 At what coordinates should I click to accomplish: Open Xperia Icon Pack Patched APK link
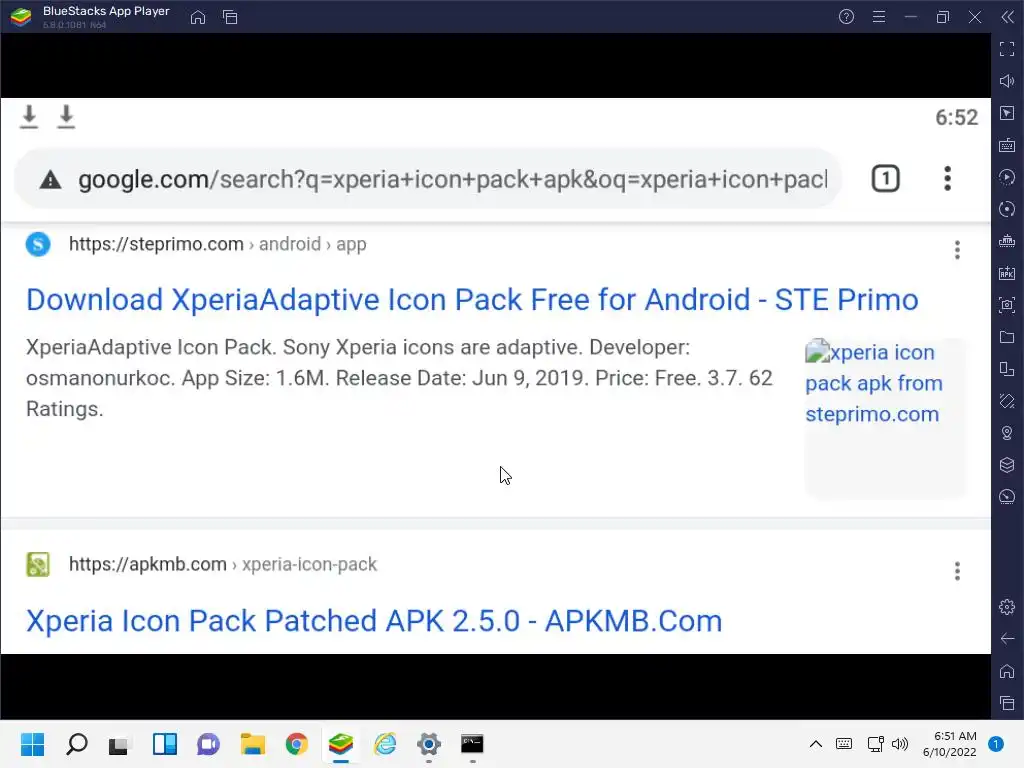coord(374,621)
